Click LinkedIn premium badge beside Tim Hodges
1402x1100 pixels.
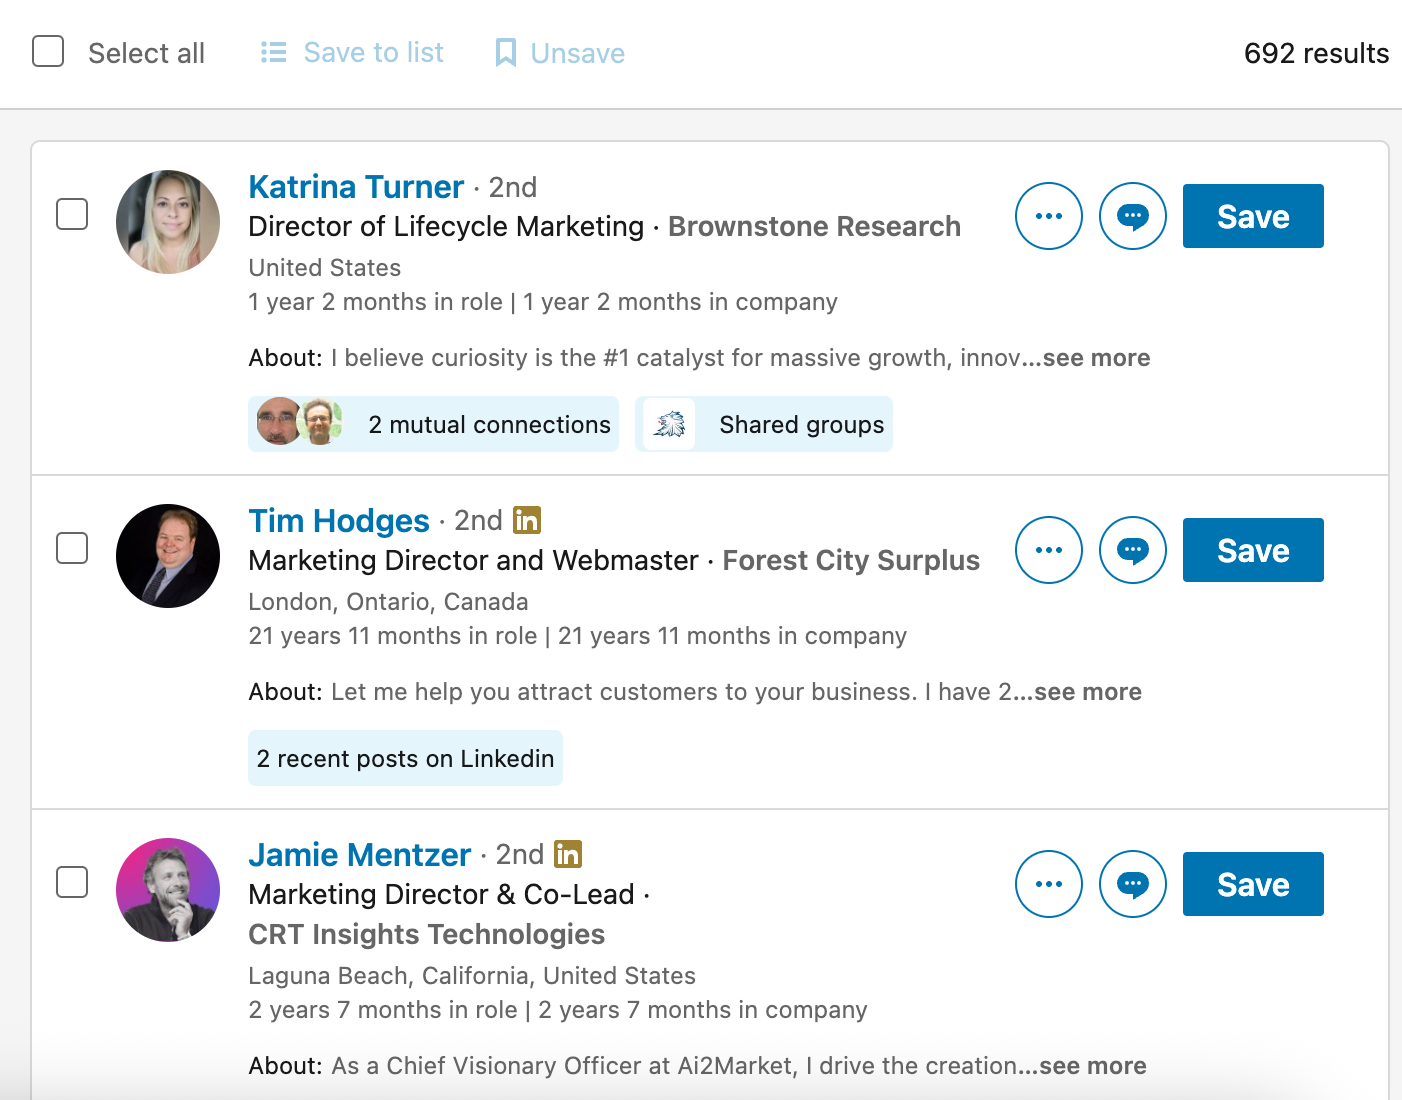point(527,520)
